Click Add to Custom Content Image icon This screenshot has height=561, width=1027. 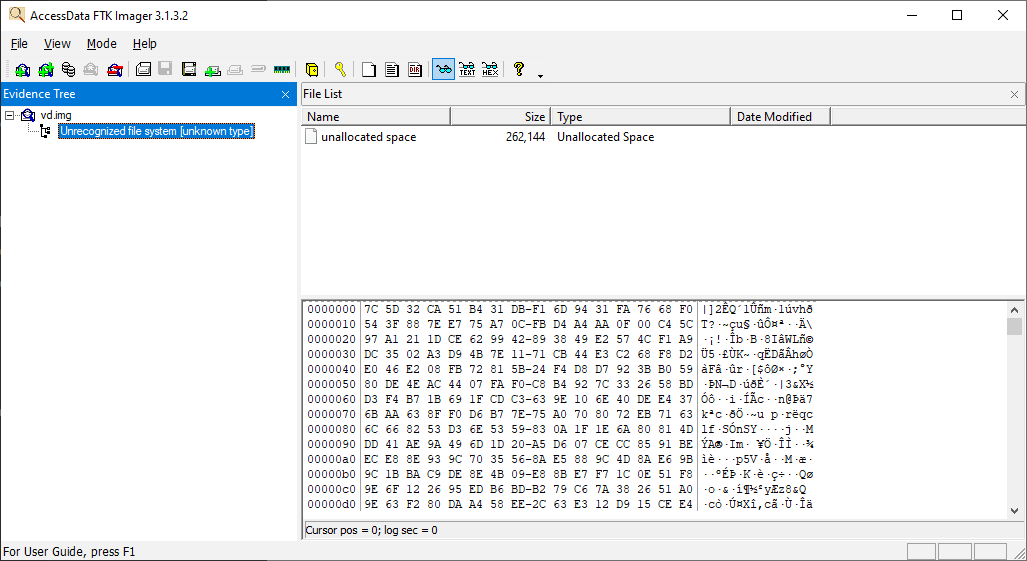click(212, 69)
